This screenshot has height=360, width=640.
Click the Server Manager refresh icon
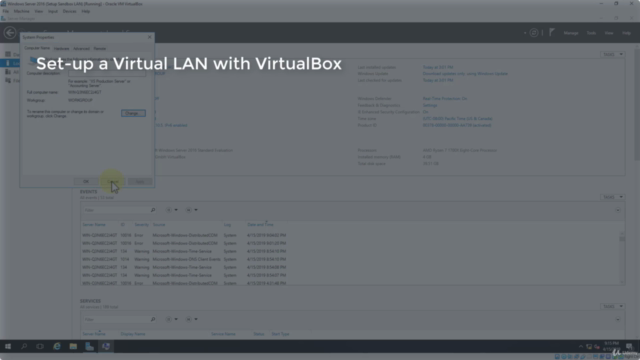[x=533, y=33]
